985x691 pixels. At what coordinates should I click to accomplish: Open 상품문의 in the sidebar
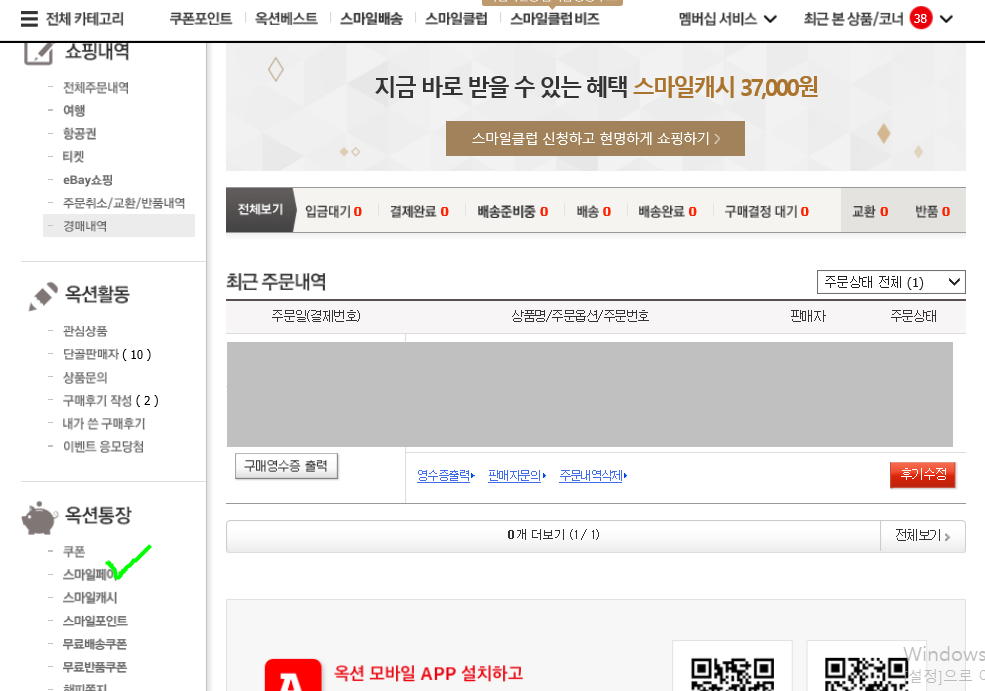85,378
